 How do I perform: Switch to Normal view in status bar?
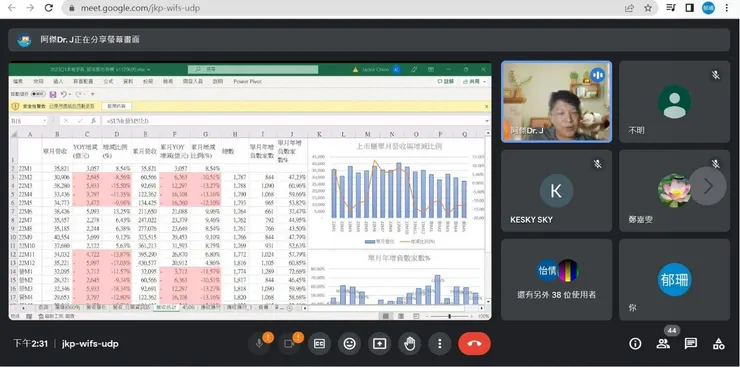pos(386,316)
